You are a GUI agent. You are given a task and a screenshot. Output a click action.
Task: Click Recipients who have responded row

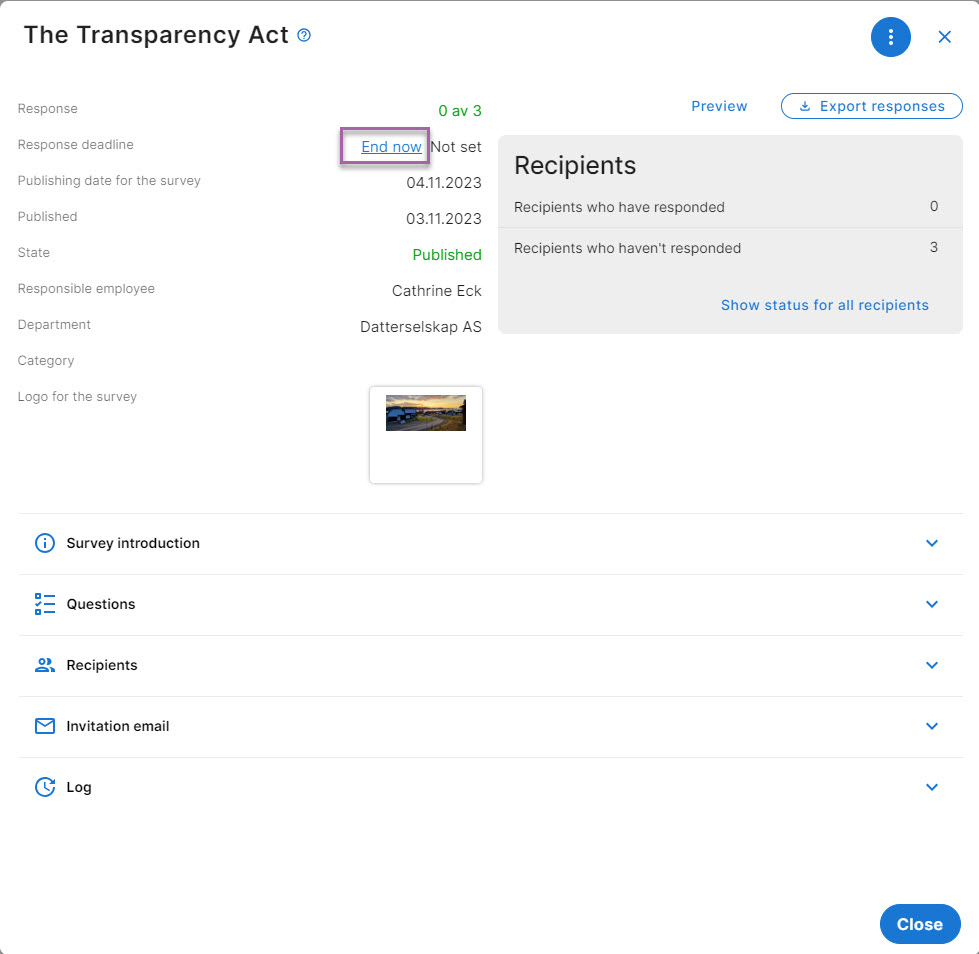coord(730,207)
